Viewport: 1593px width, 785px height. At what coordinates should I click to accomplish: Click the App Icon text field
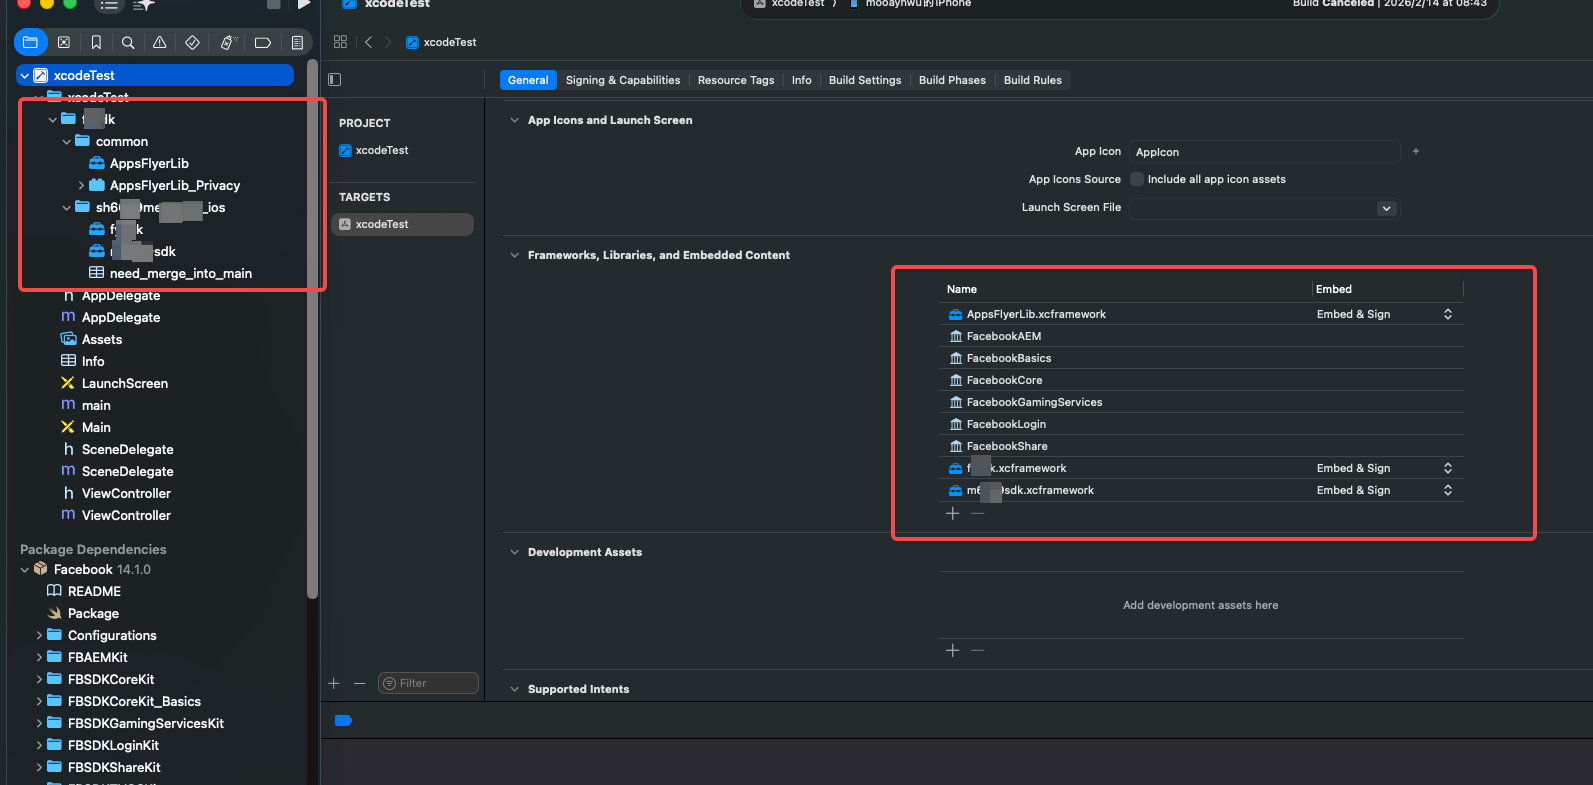tap(1265, 152)
